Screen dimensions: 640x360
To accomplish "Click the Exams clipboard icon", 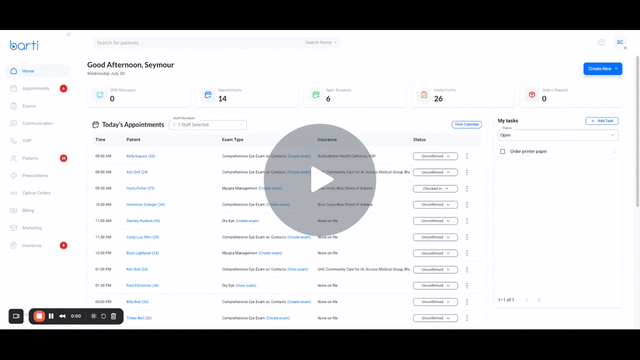I will [x=13, y=106].
